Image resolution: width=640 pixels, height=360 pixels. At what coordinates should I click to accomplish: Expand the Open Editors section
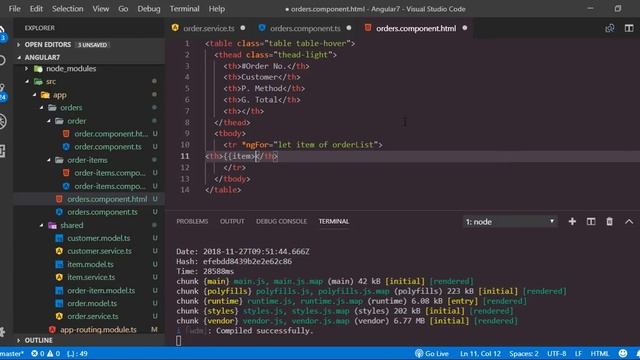click(x=48, y=44)
